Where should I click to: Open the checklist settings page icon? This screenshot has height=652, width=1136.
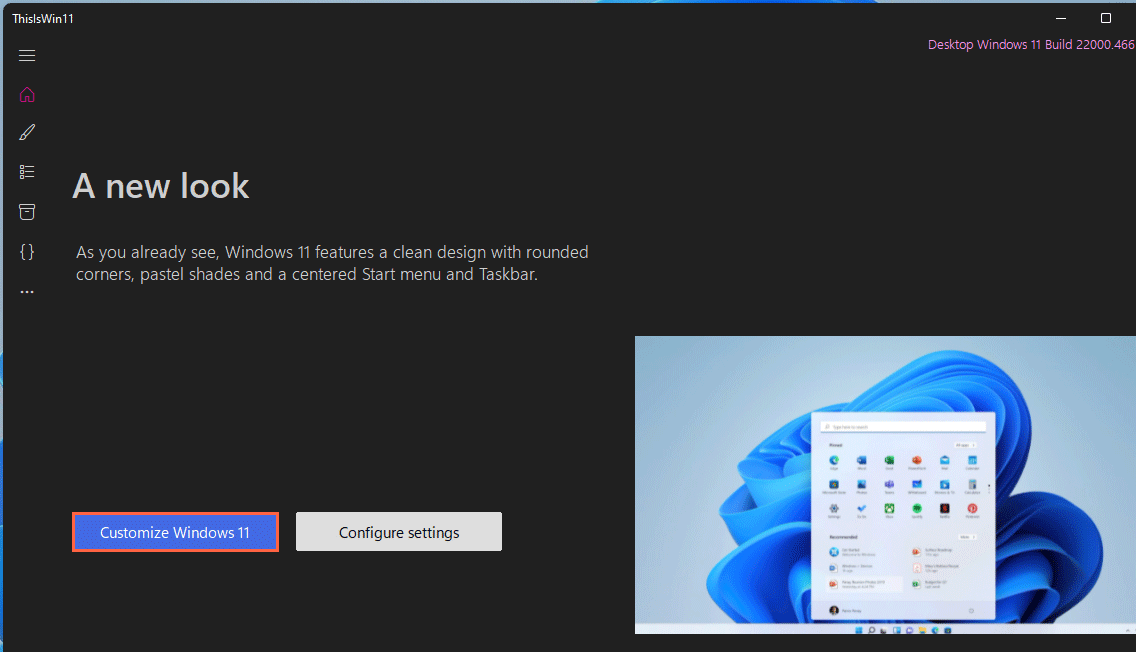tap(27, 172)
